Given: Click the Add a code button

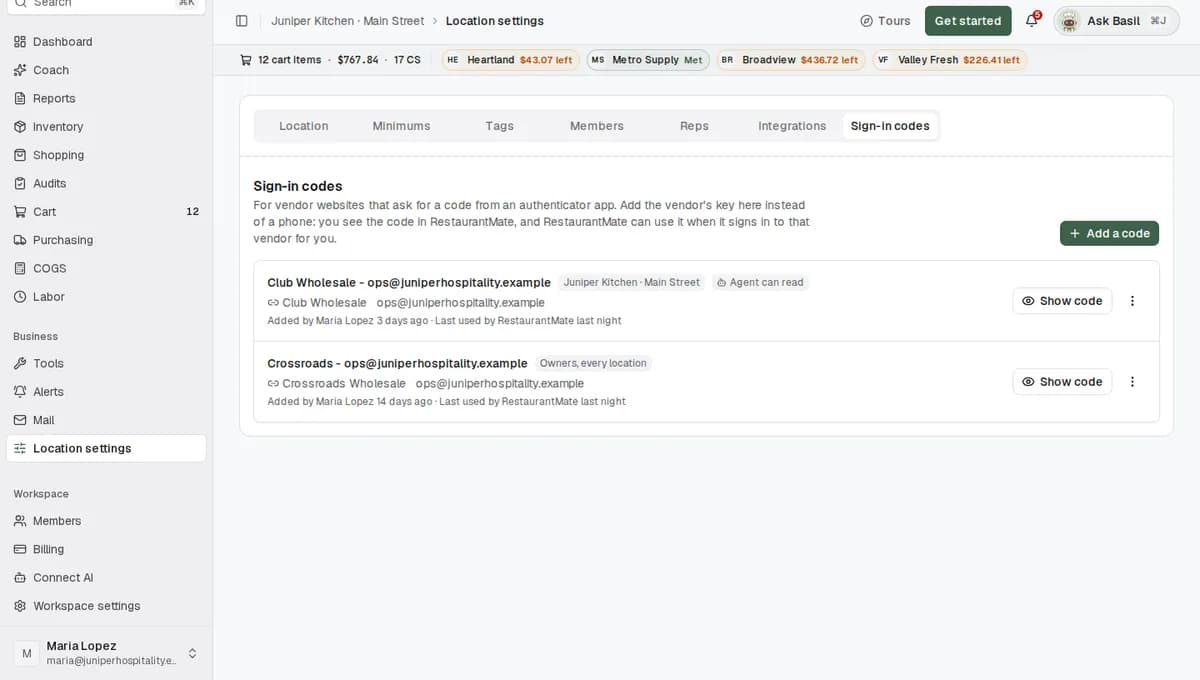Looking at the screenshot, I should click(1109, 233).
